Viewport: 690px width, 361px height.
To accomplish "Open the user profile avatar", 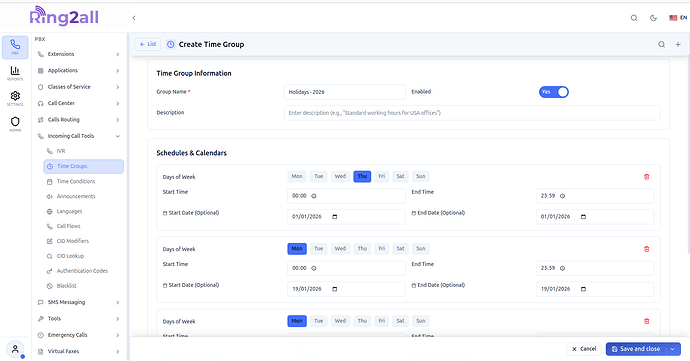I will [15, 350].
